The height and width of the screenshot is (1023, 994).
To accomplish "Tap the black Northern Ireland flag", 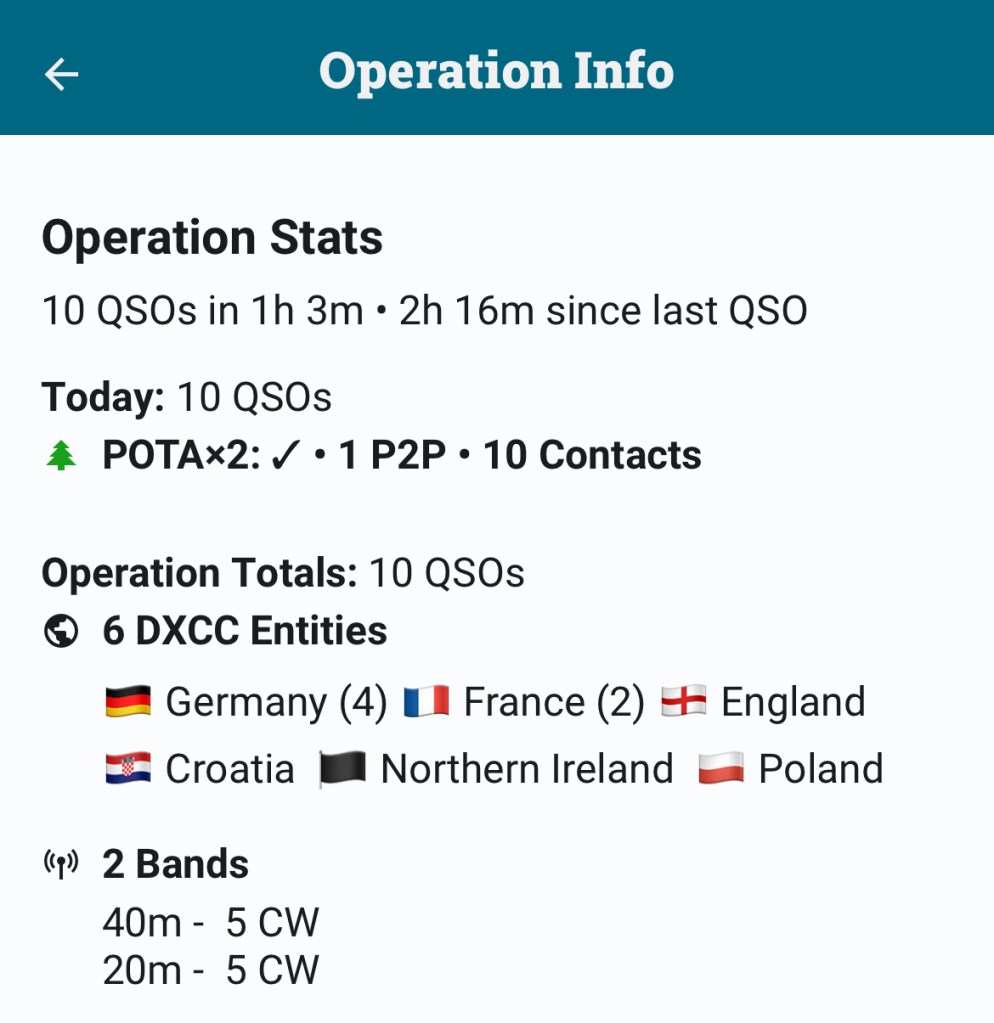I will coord(343,769).
